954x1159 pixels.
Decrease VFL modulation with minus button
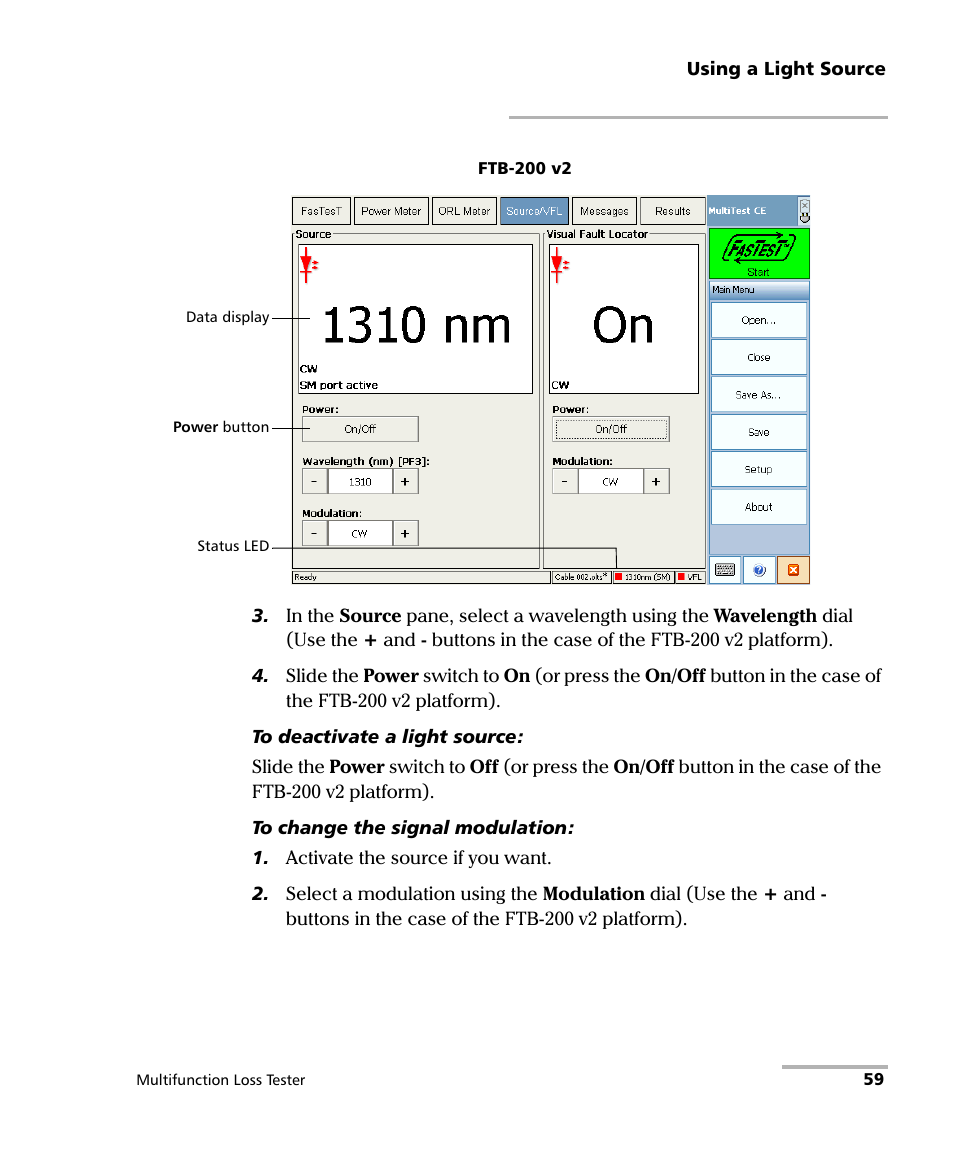tap(565, 481)
